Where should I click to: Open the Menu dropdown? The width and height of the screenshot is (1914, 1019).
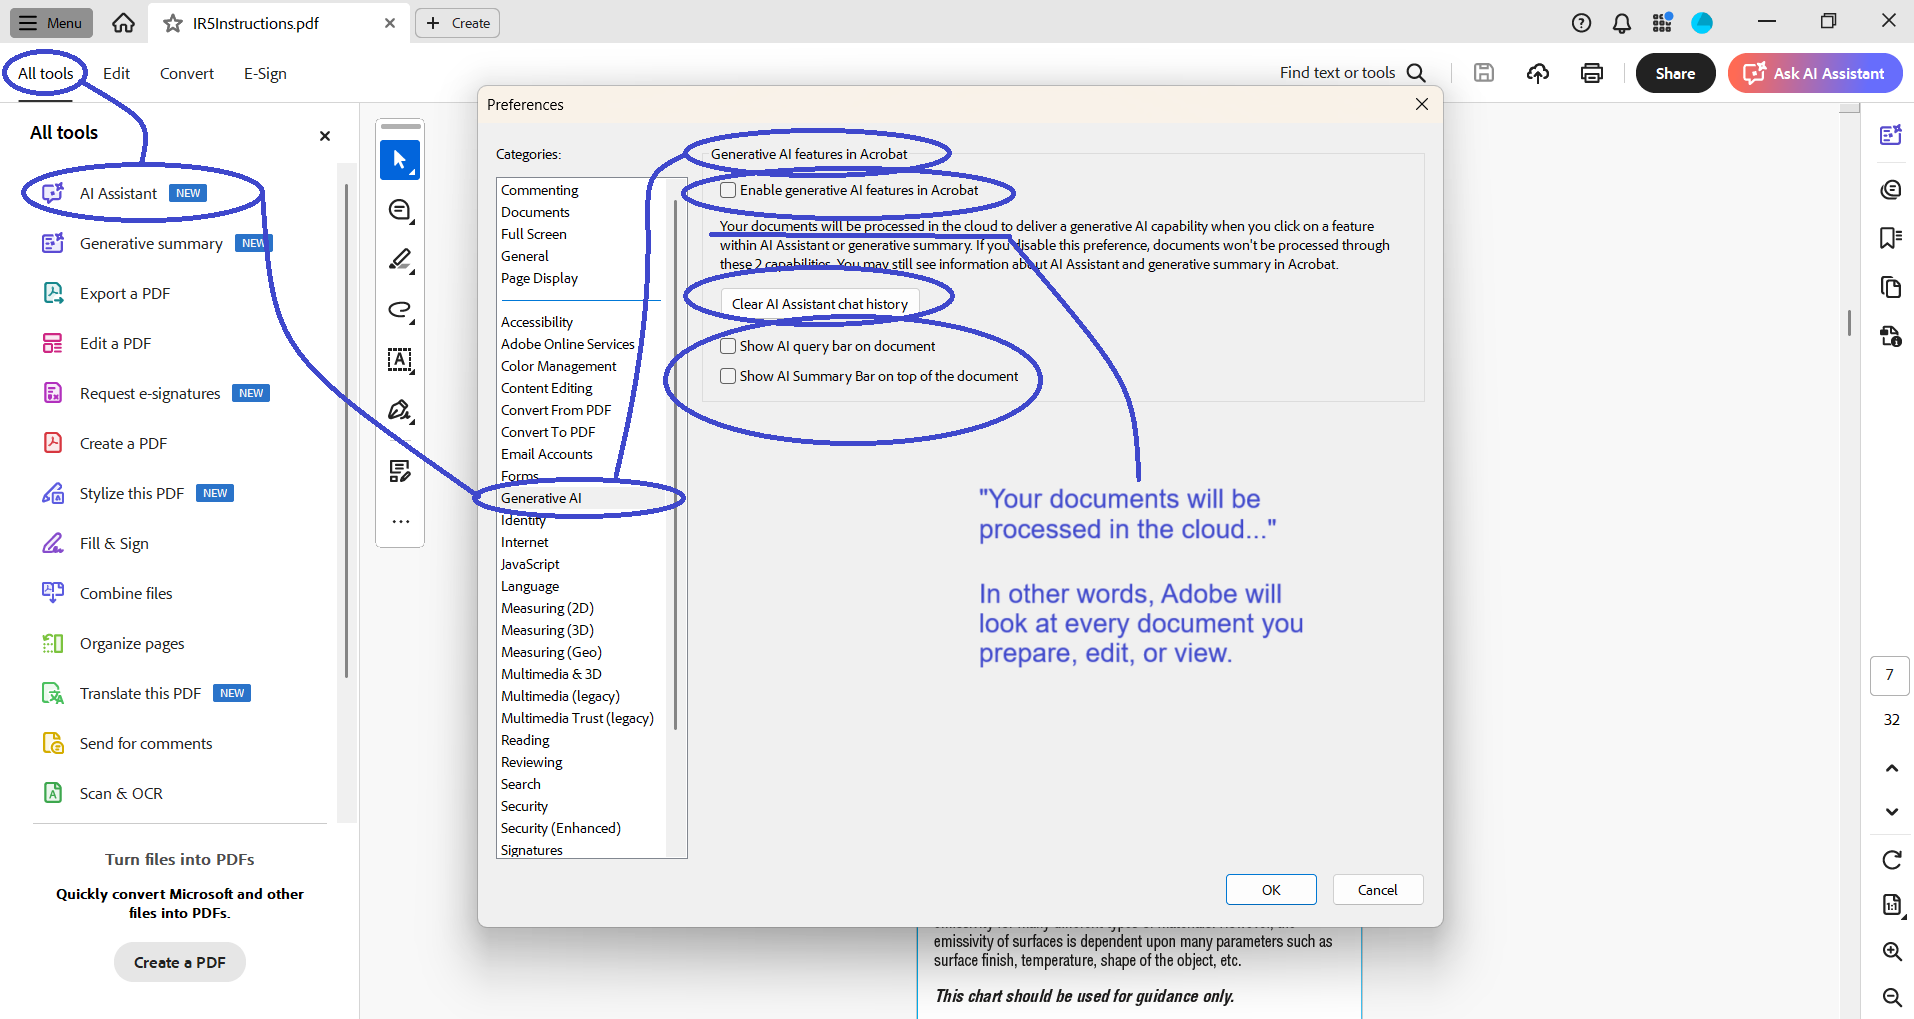point(51,23)
